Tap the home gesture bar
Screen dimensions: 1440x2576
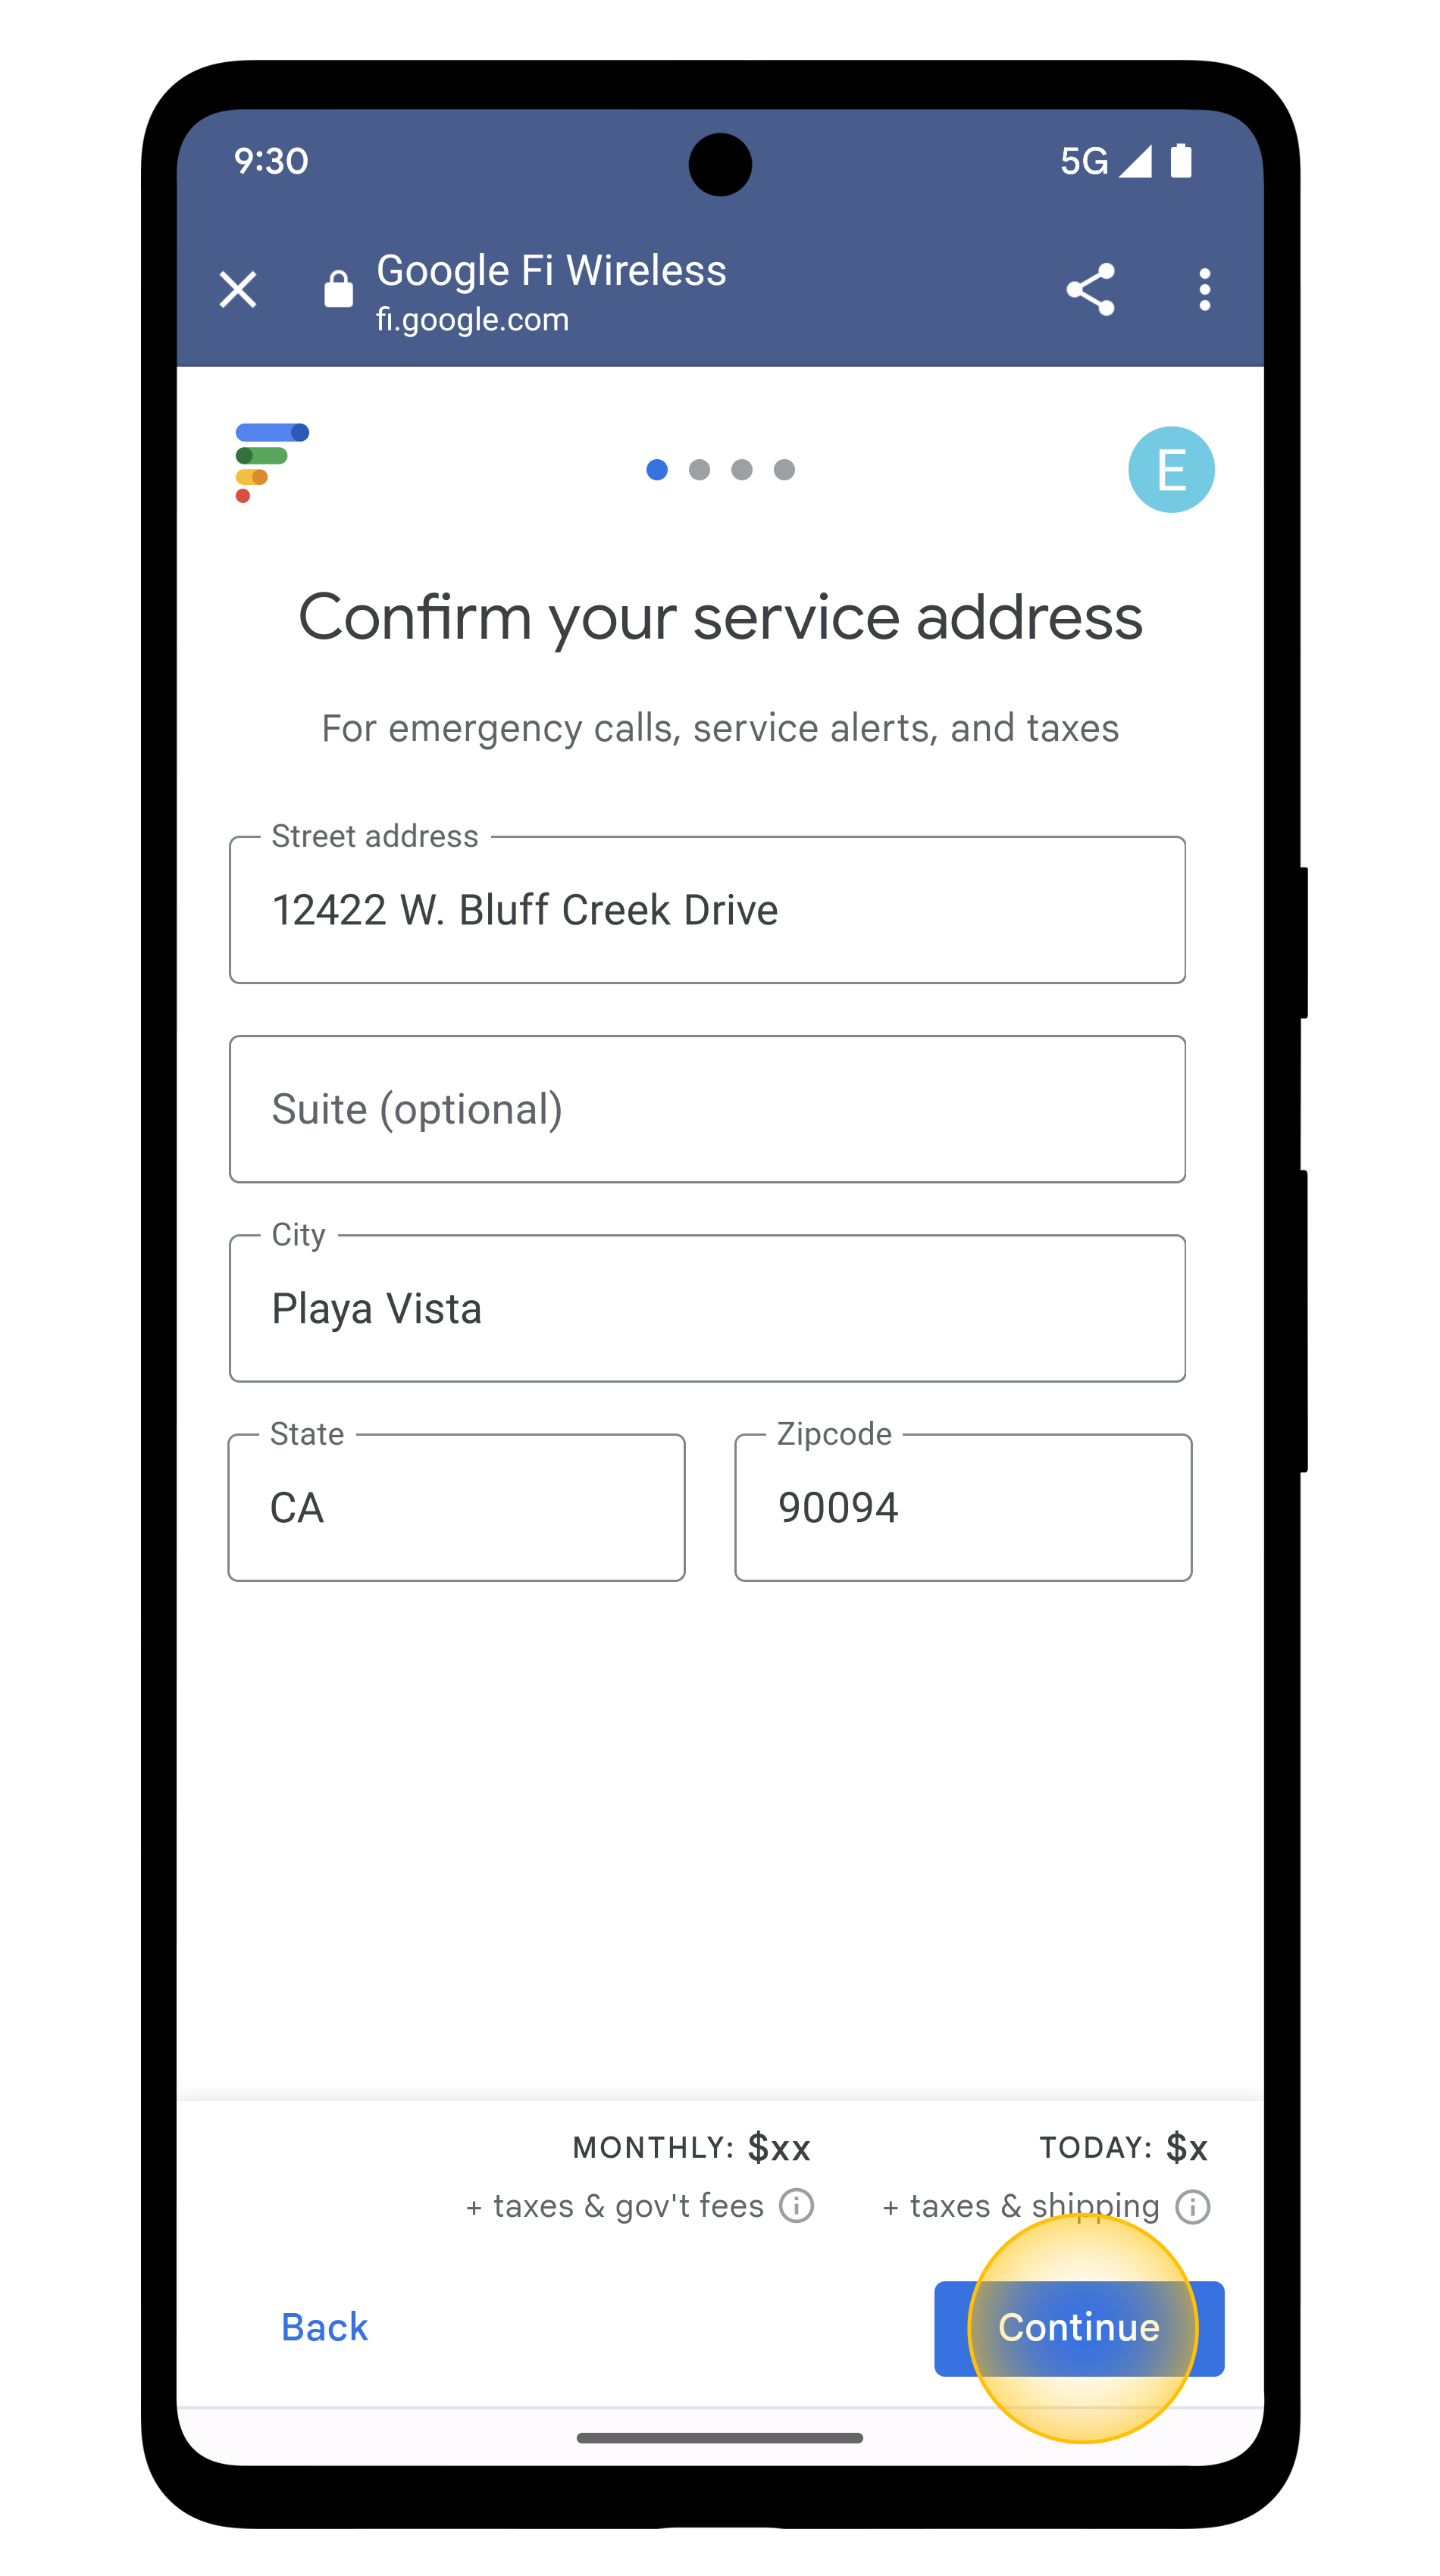[x=720, y=2438]
